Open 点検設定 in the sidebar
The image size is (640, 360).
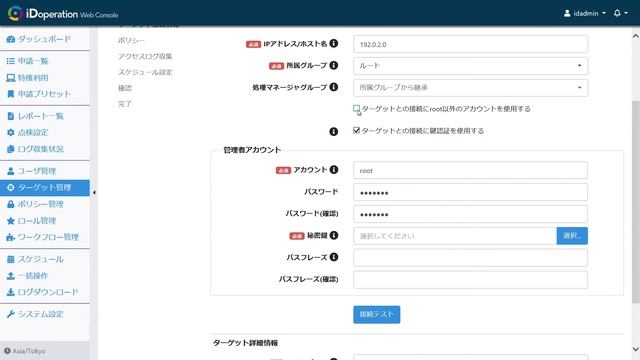(x=27, y=133)
